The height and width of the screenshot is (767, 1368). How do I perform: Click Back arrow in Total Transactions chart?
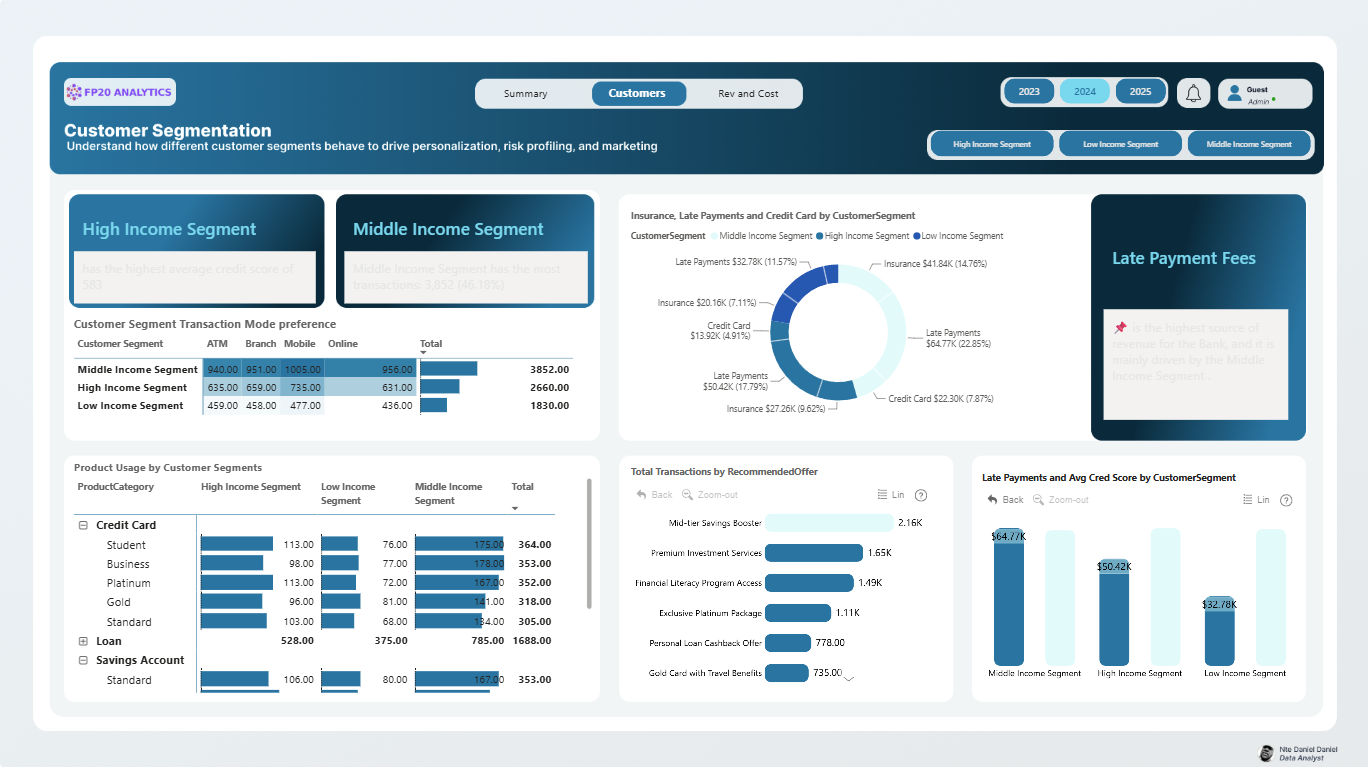point(642,495)
